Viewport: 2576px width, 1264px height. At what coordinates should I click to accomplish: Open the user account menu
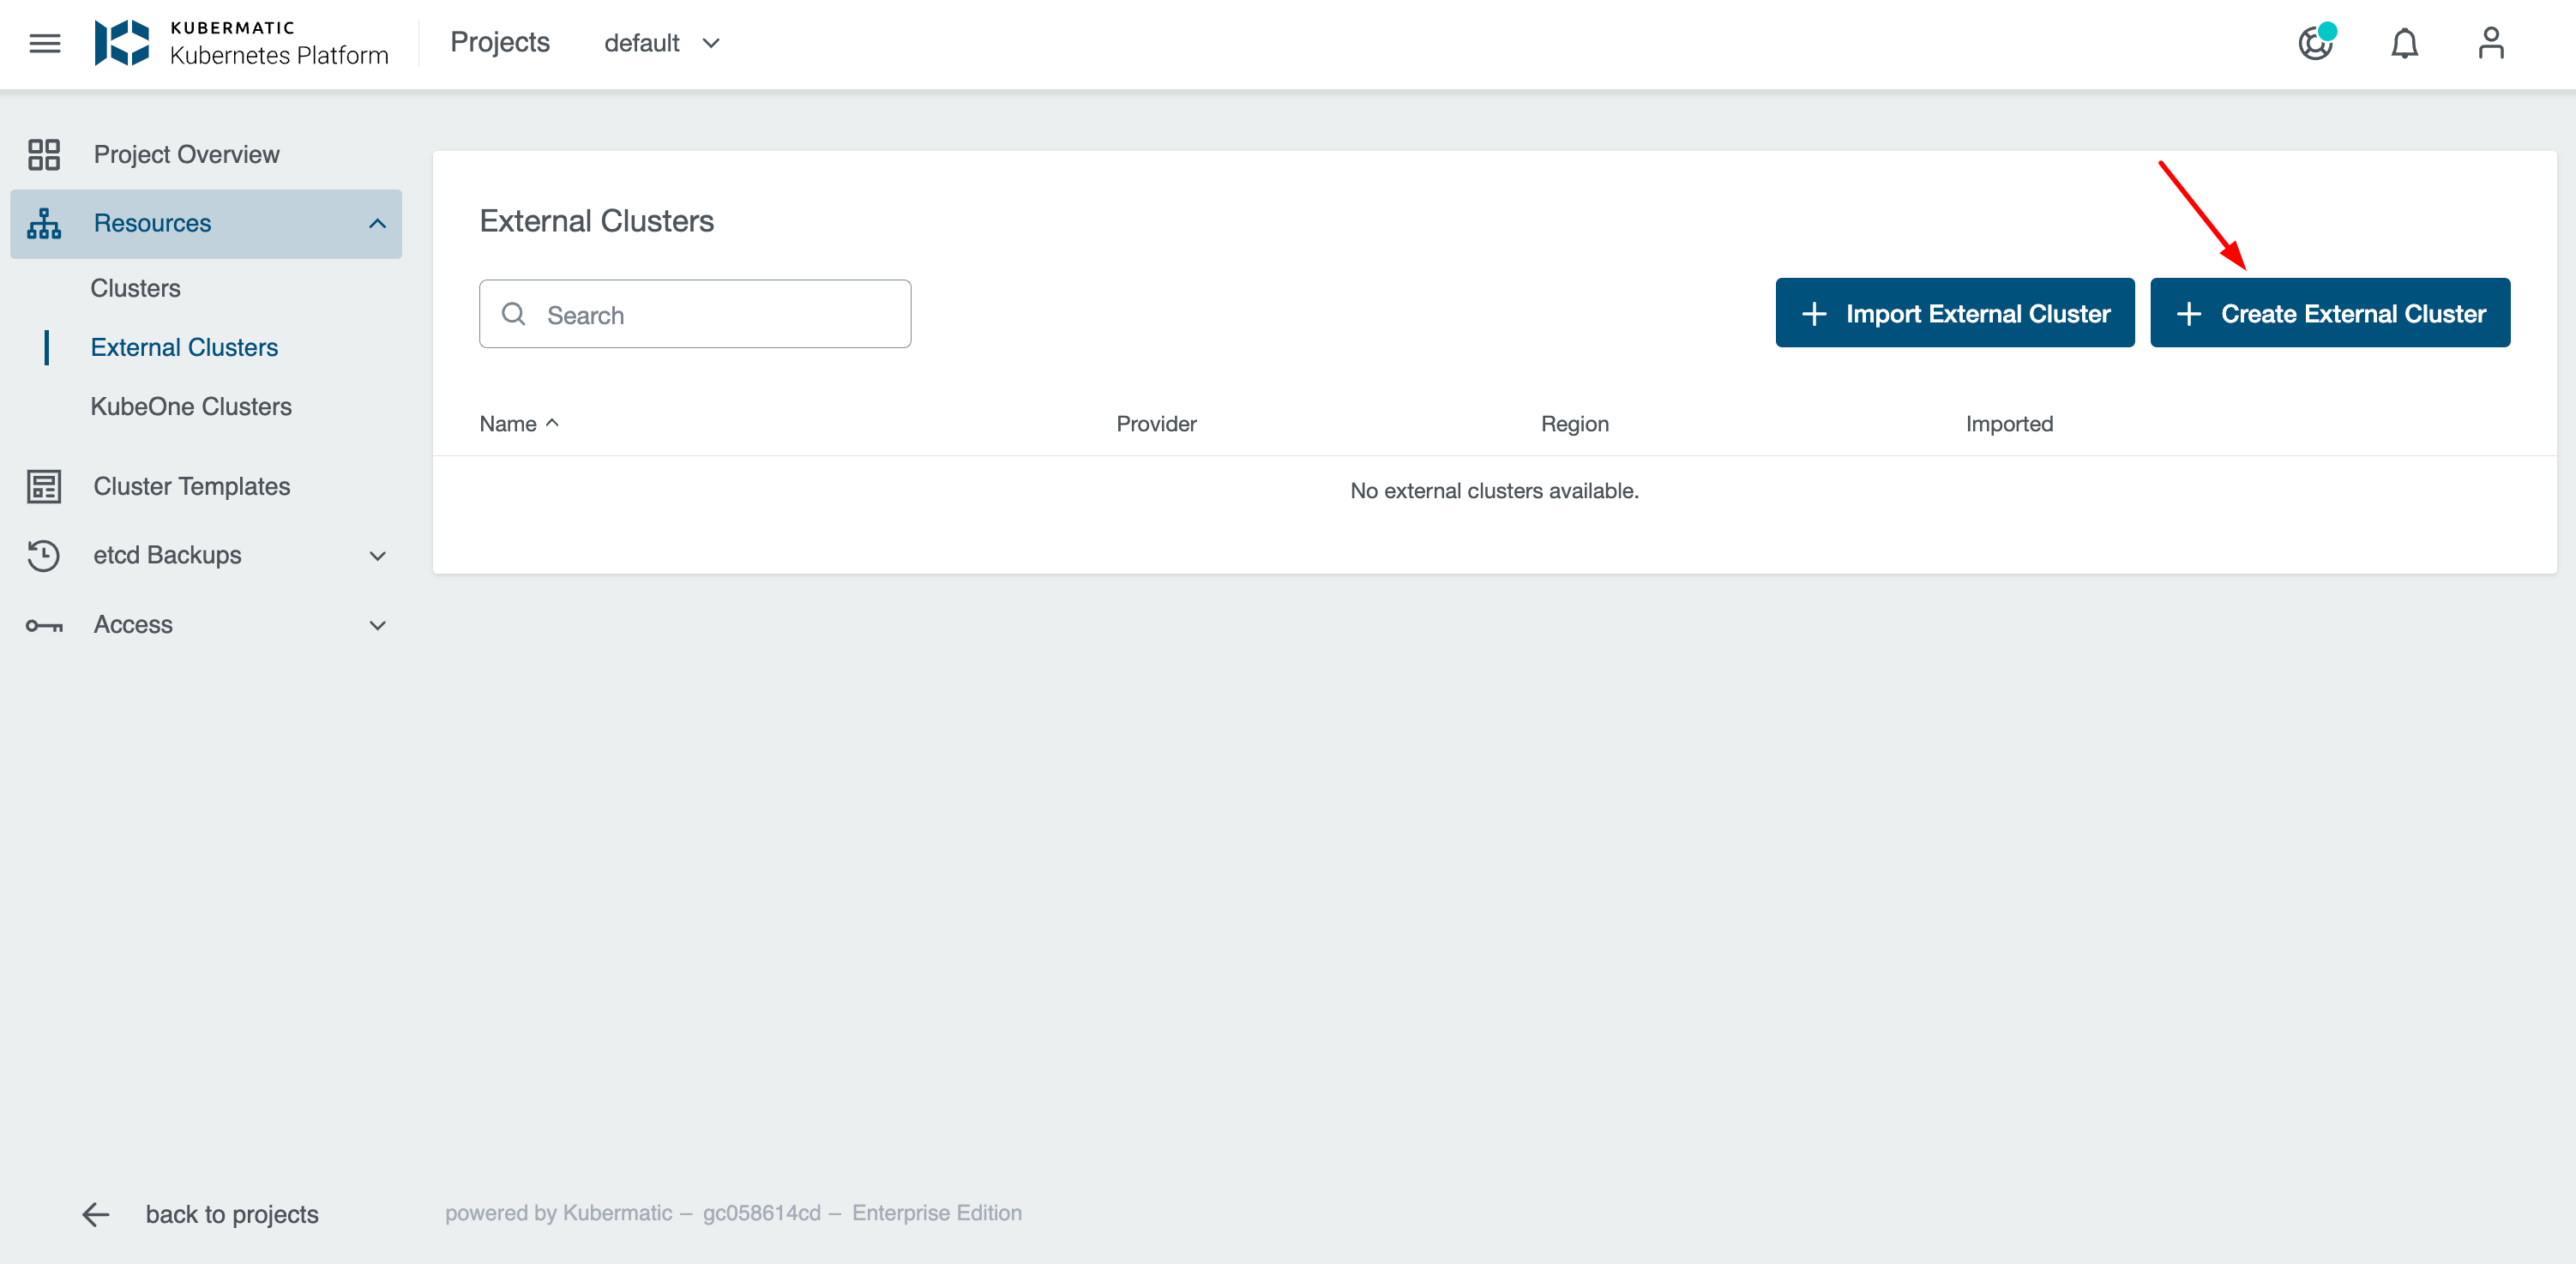(2490, 43)
